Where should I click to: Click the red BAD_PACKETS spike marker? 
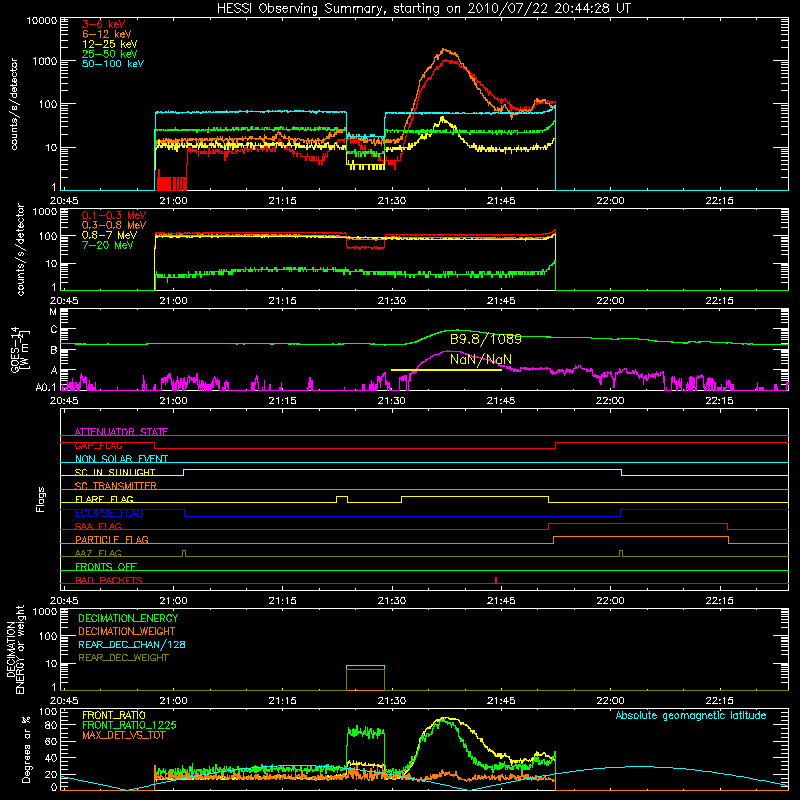tap(496, 580)
